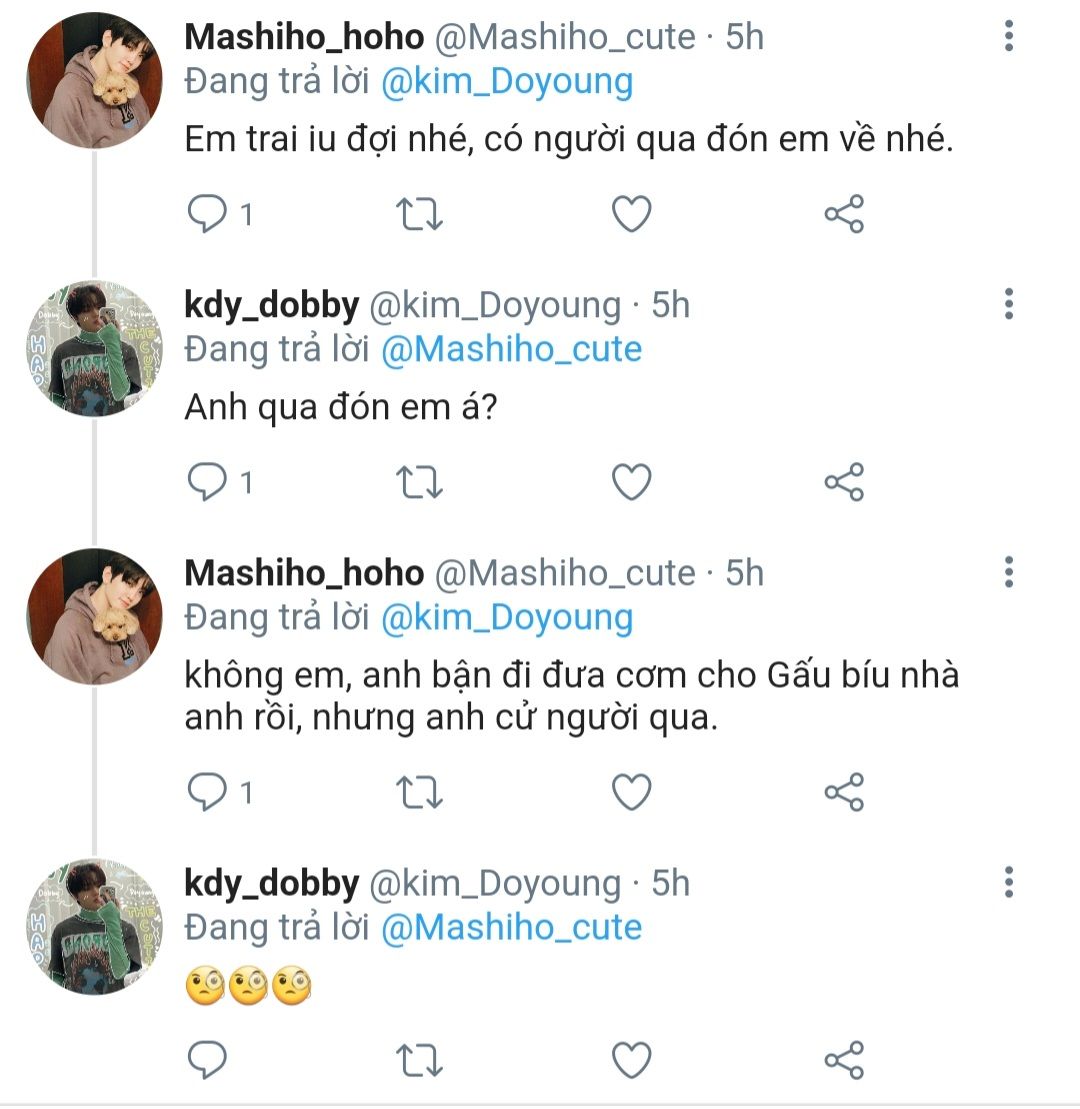This screenshot has width=1080, height=1109.
Task: Open @Mashiho_cute mention in last tweet
Action: point(511,927)
